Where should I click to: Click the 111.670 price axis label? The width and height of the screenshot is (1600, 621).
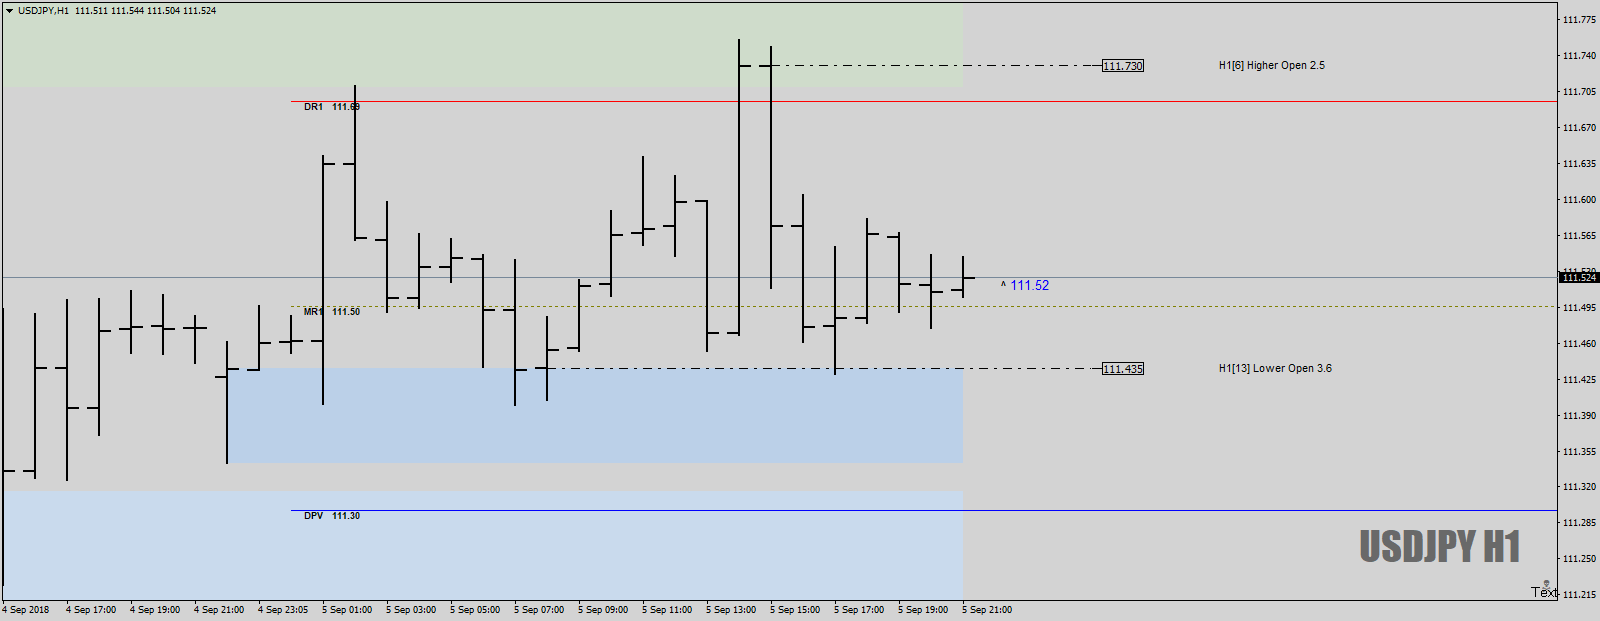click(x=1579, y=128)
